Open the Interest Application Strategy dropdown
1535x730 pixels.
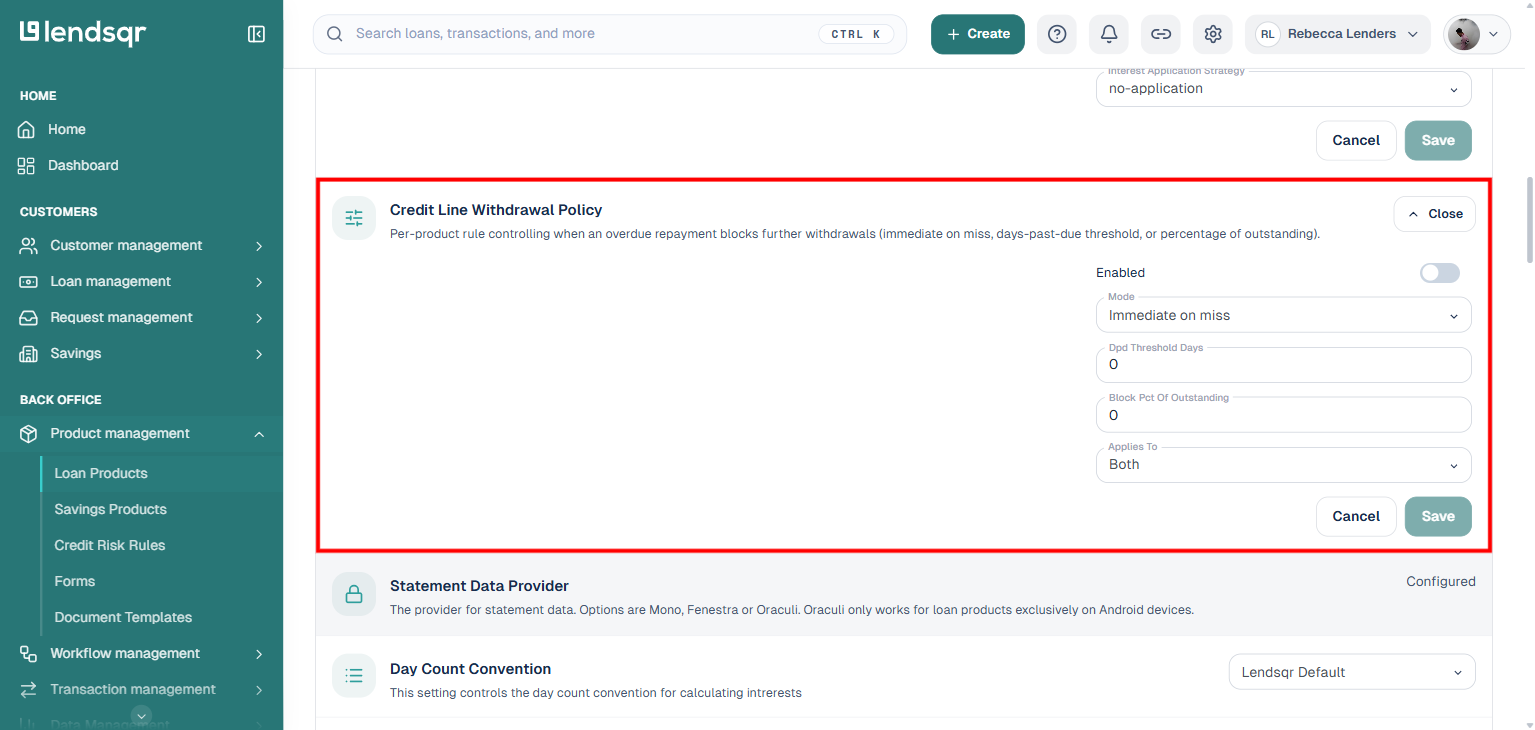click(1284, 88)
